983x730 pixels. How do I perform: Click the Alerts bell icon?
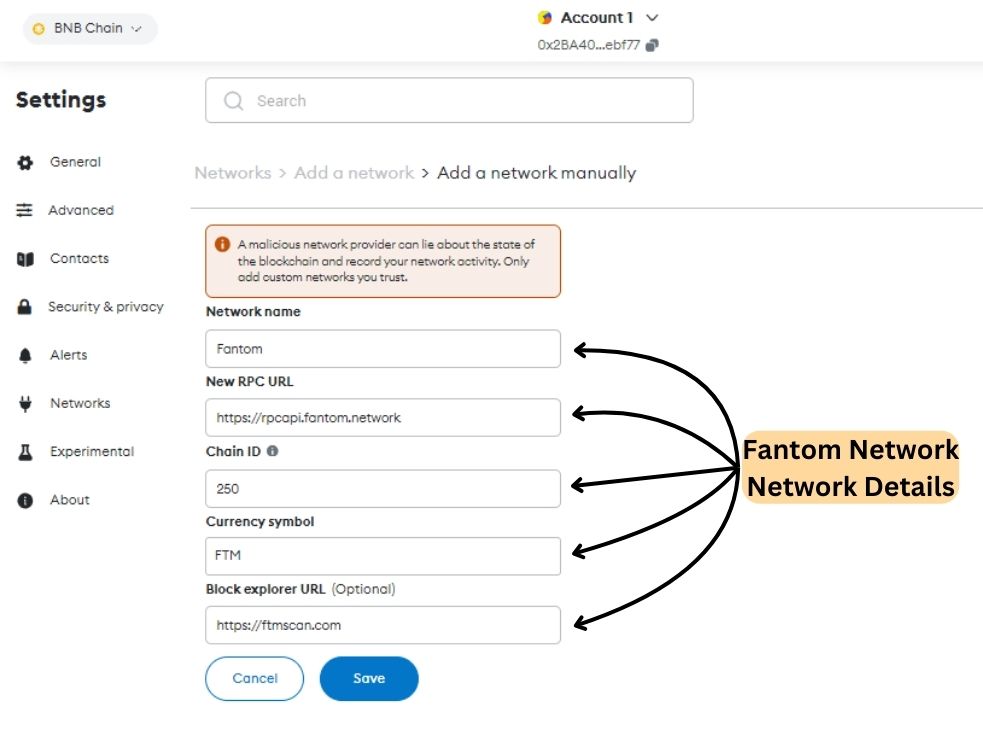25,356
